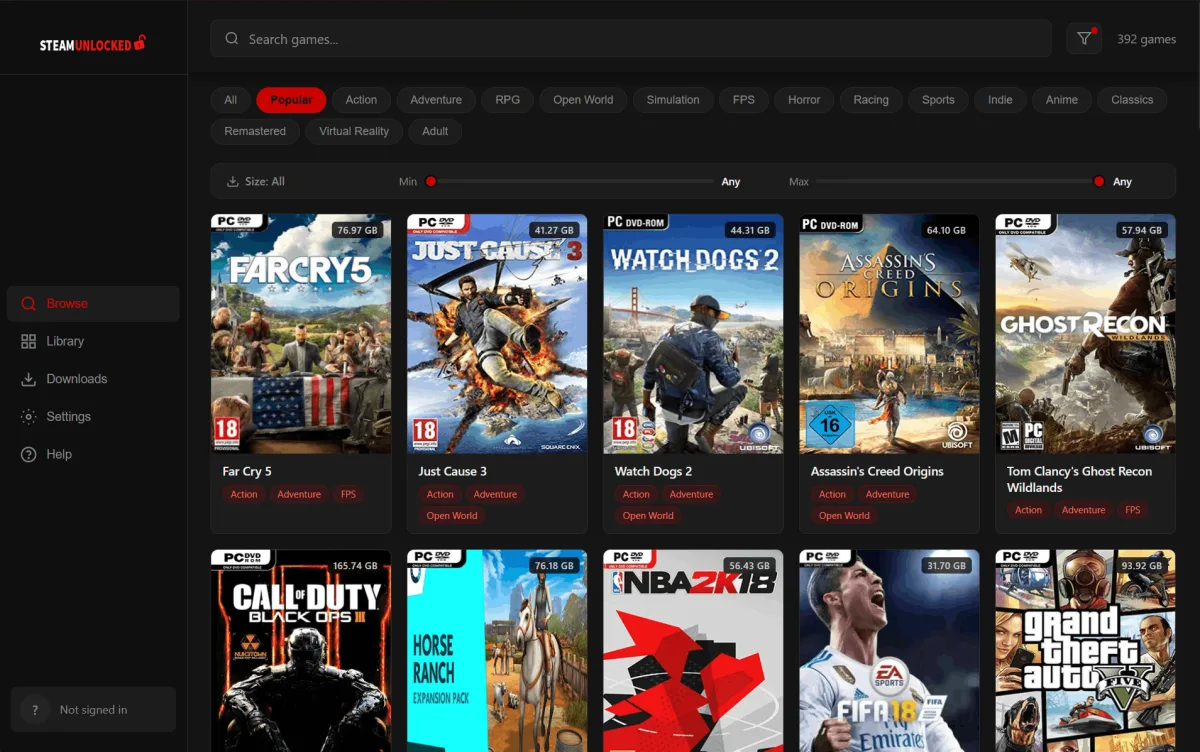The image size is (1200, 752).
Task: Click the Help question mark icon
Action: pyautogui.click(x=28, y=454)
